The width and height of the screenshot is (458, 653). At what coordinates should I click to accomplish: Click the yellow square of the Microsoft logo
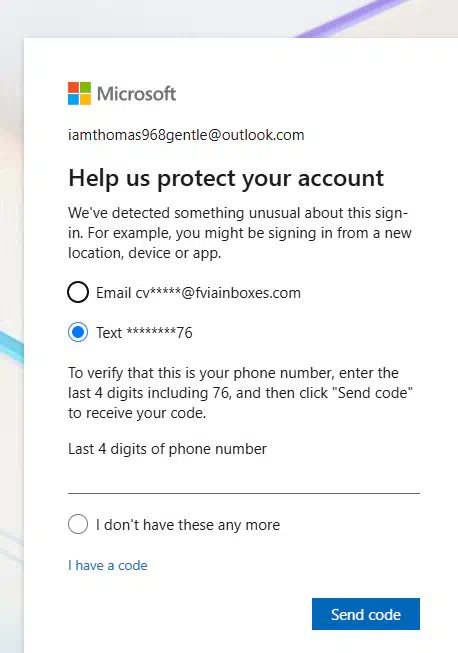click(x=85, y=100)
